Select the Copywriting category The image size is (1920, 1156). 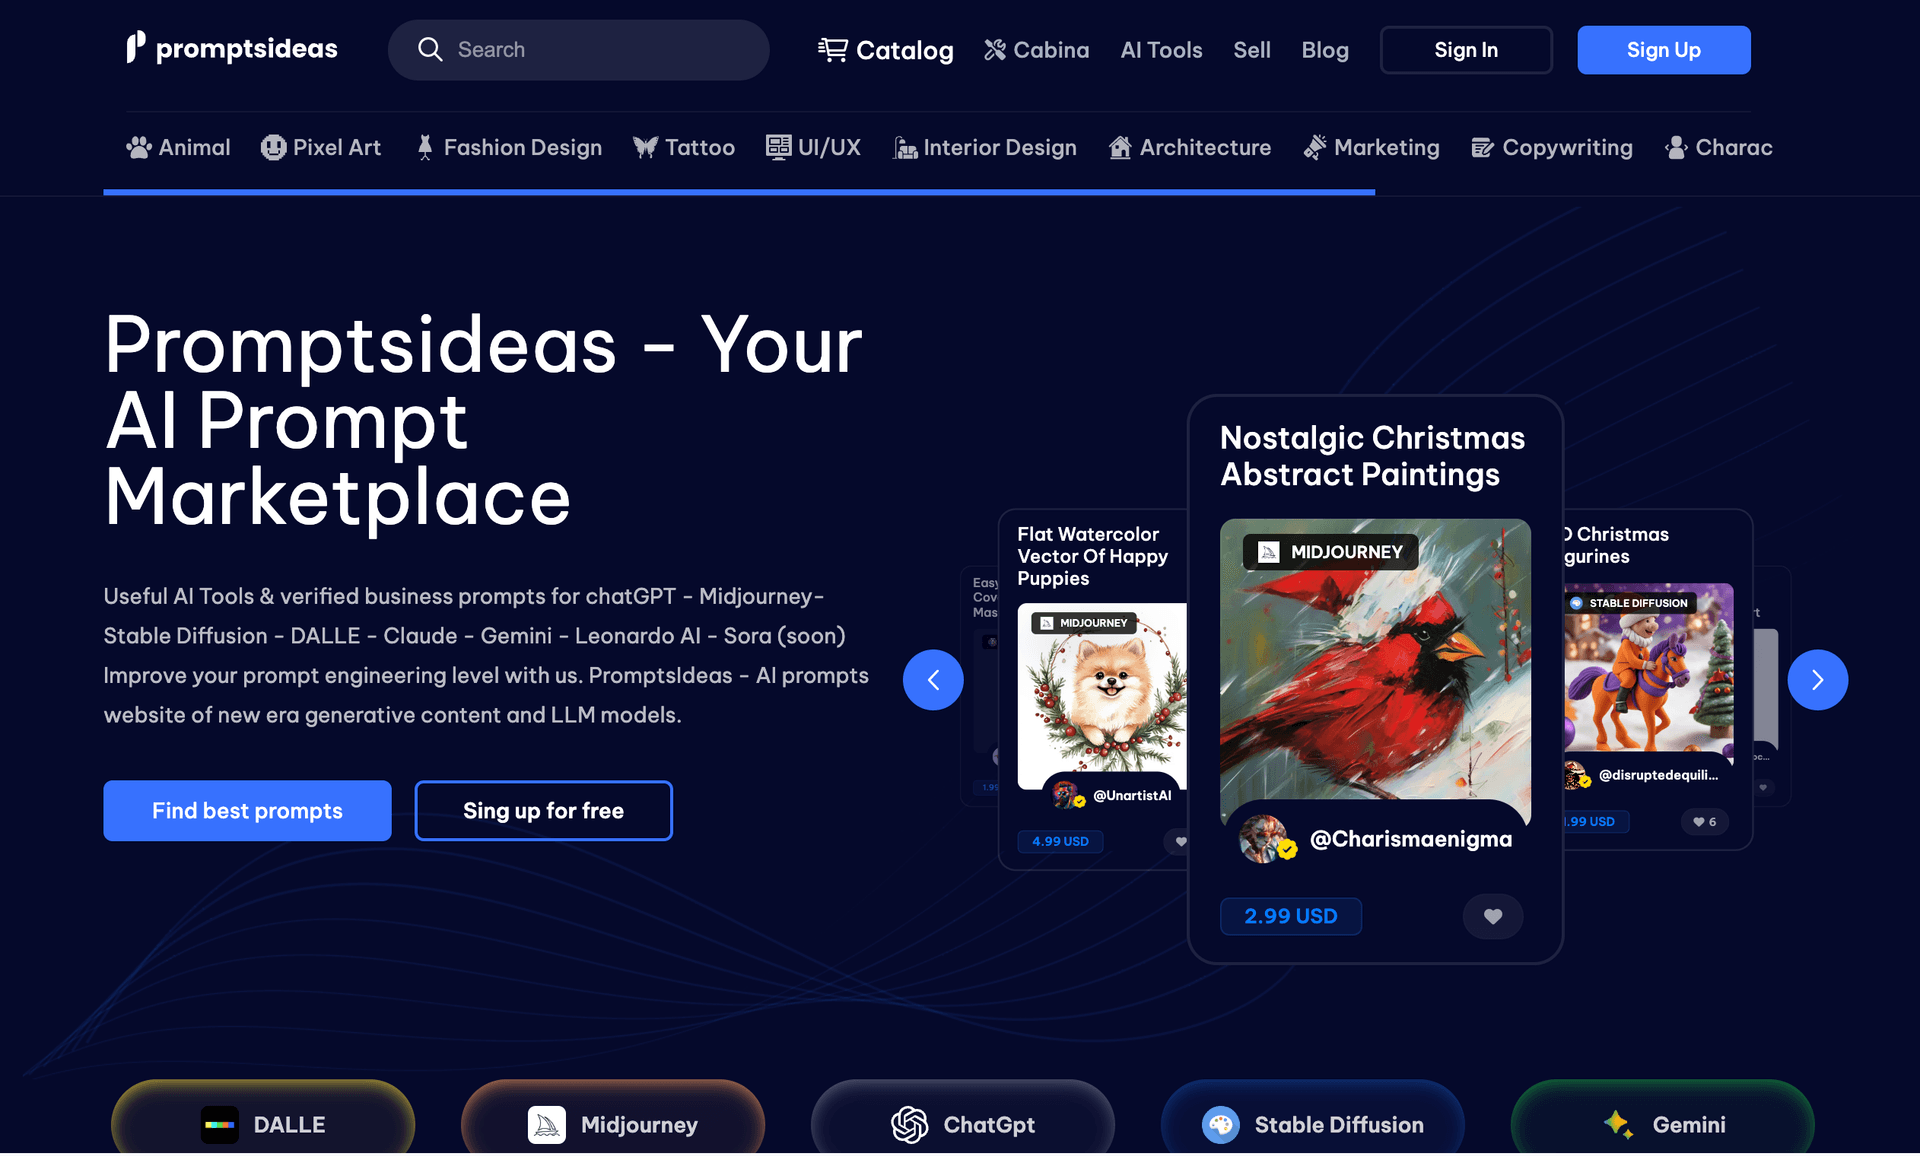coord(1552,147)
